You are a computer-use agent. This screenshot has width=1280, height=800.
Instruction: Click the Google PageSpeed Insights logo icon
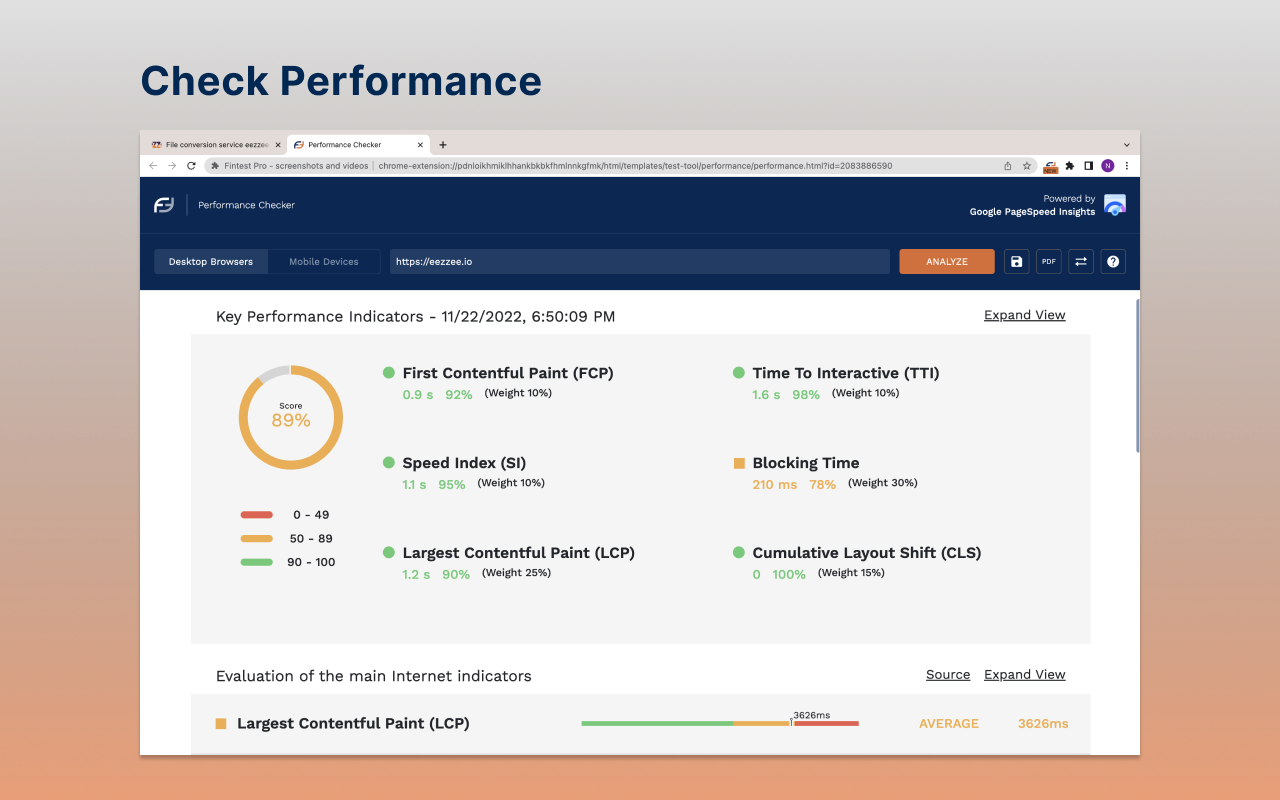point(1115,205)
